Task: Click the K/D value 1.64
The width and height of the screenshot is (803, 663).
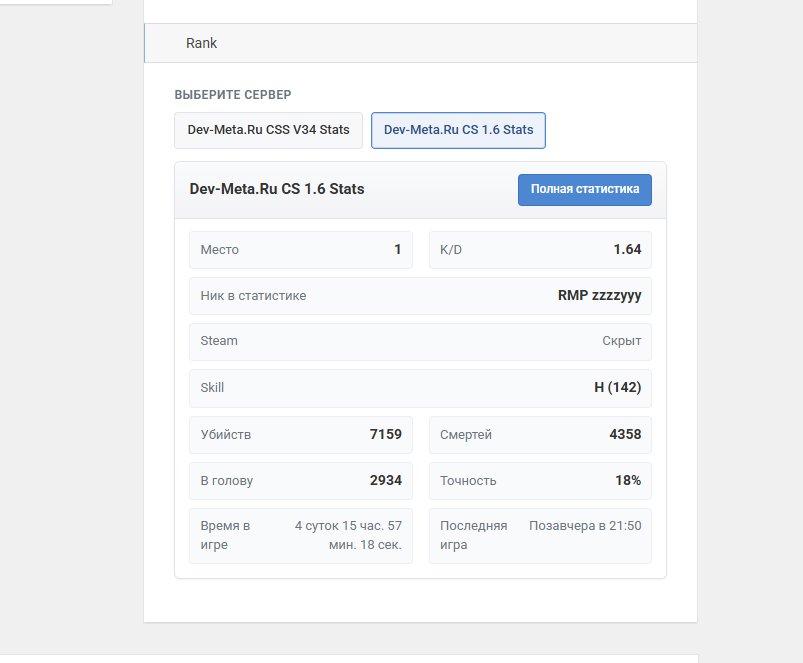Action: tap(627, 249)
